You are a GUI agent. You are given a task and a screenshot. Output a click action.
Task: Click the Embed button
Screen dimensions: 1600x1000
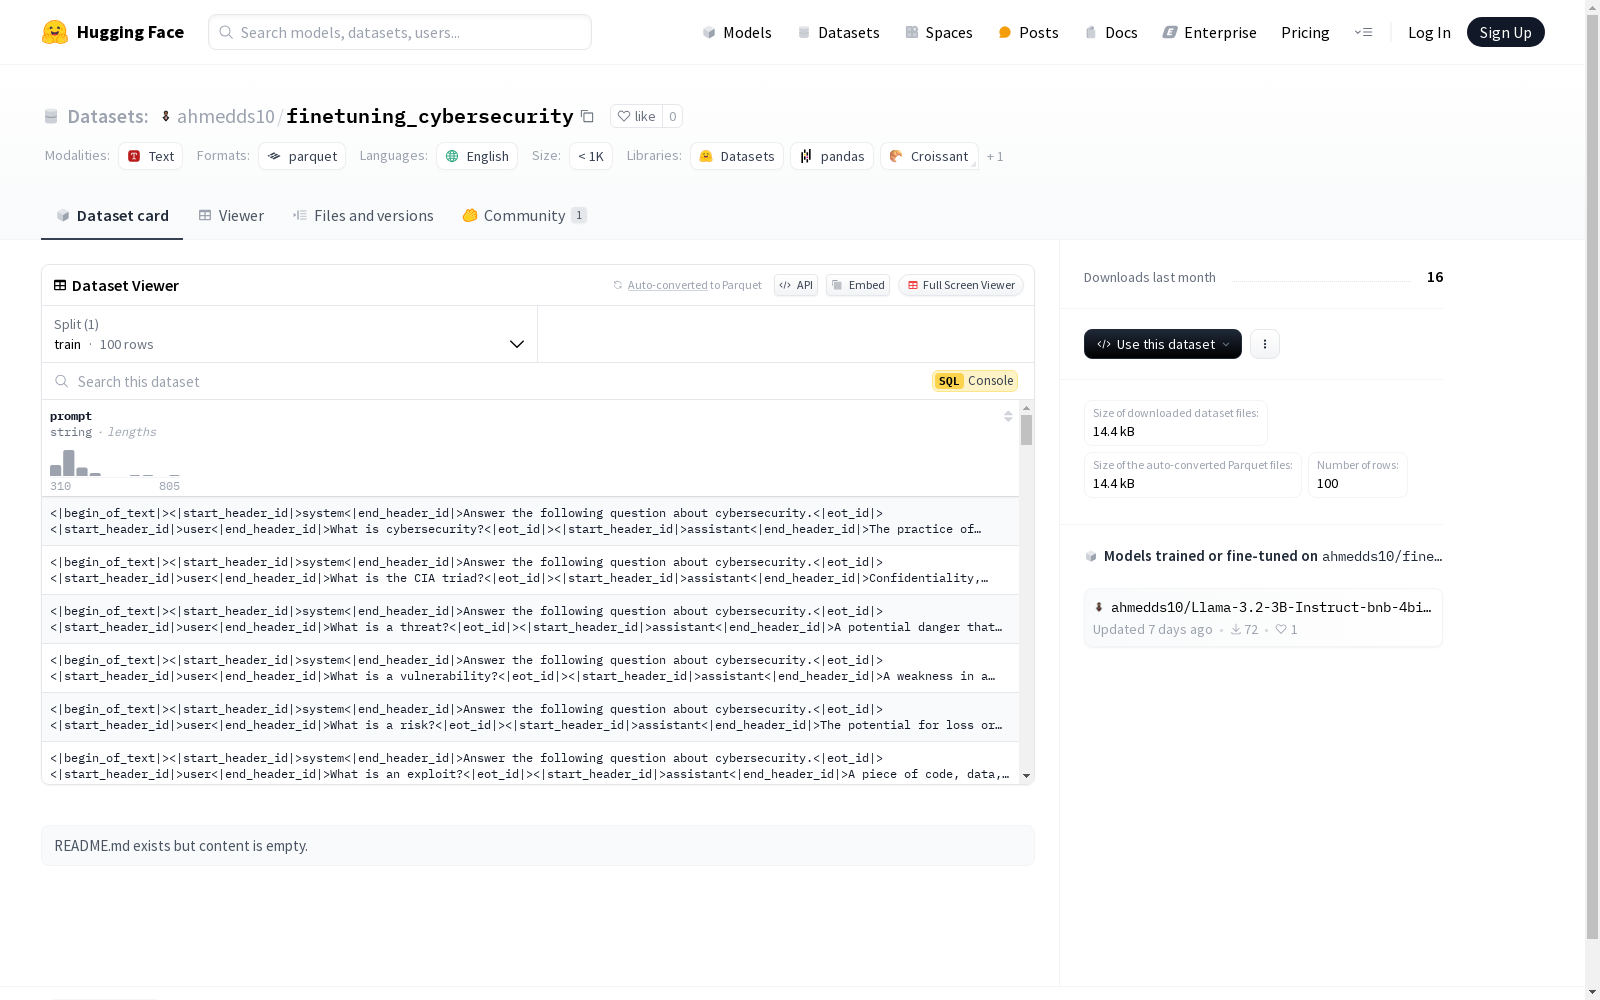pyautogui.click(x=858, y=285)
